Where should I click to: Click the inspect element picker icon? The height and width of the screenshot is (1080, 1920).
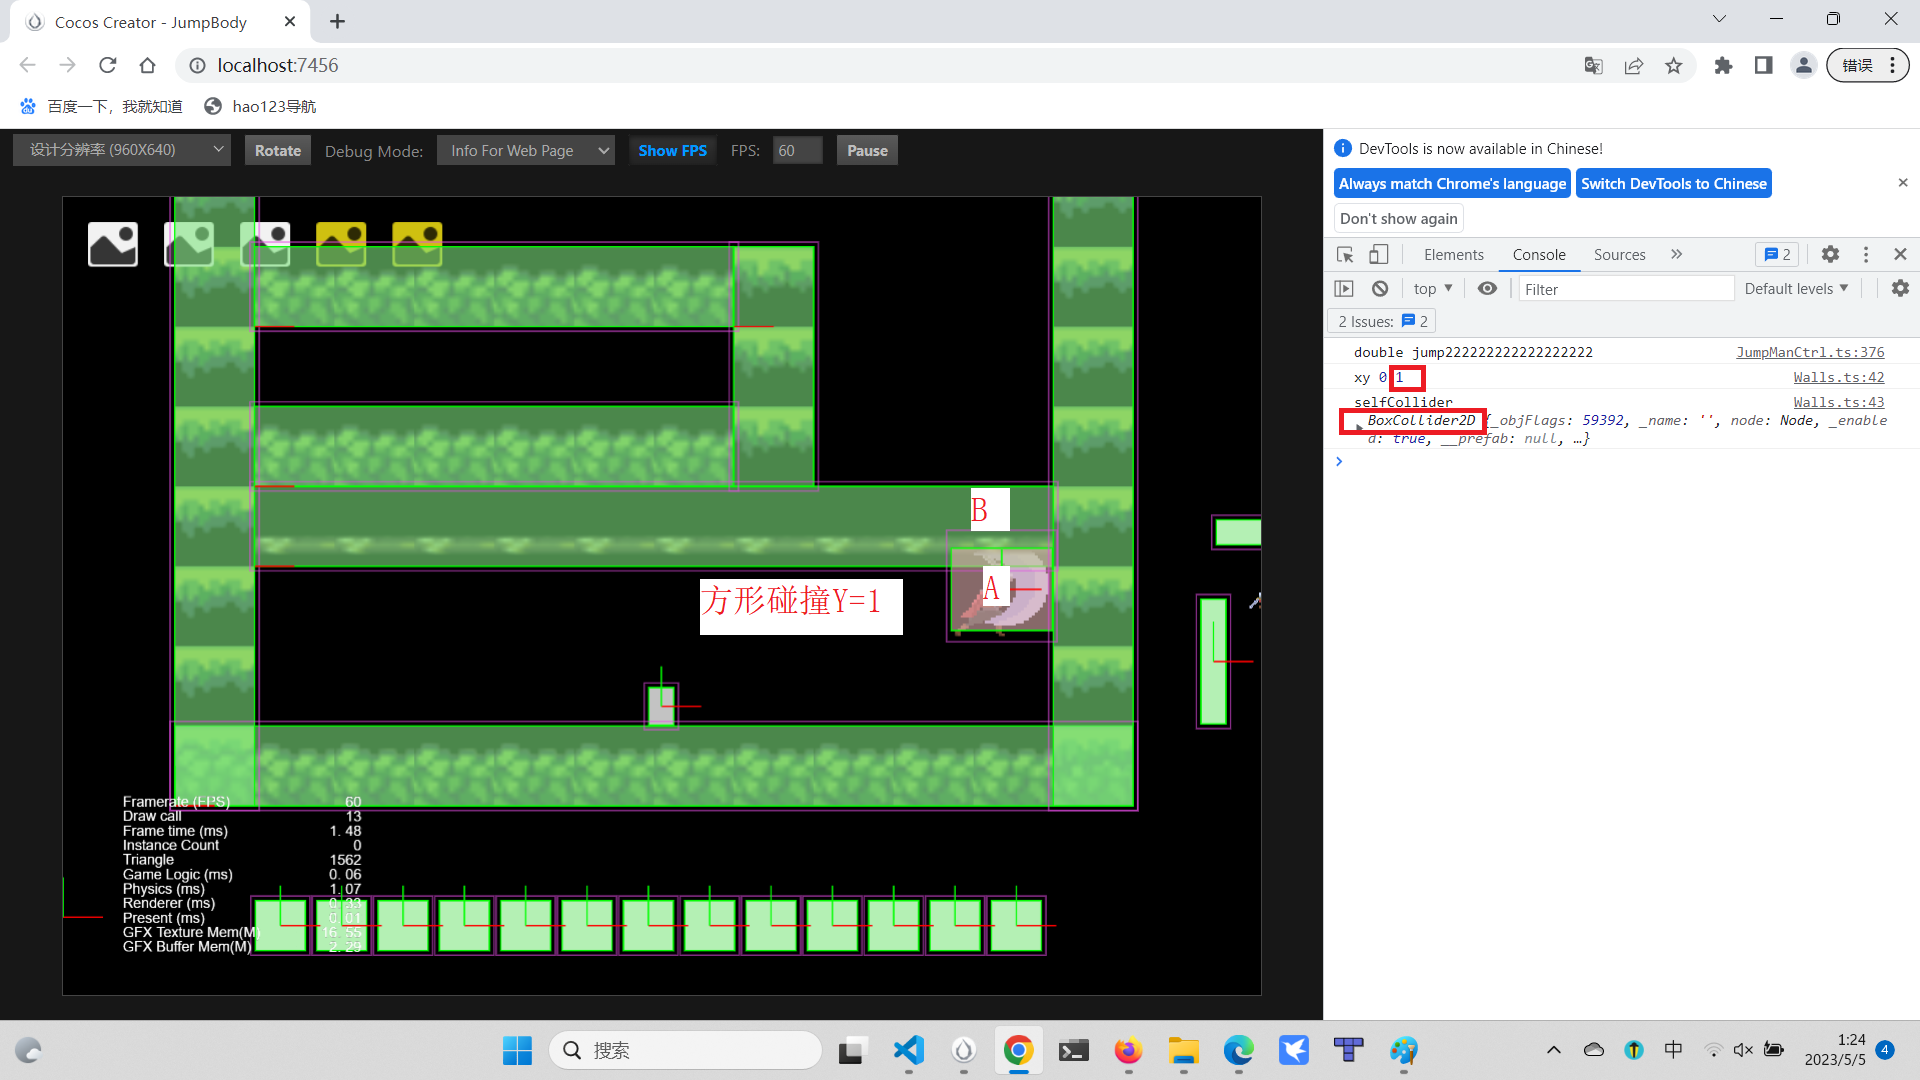tap(1345, 255)
